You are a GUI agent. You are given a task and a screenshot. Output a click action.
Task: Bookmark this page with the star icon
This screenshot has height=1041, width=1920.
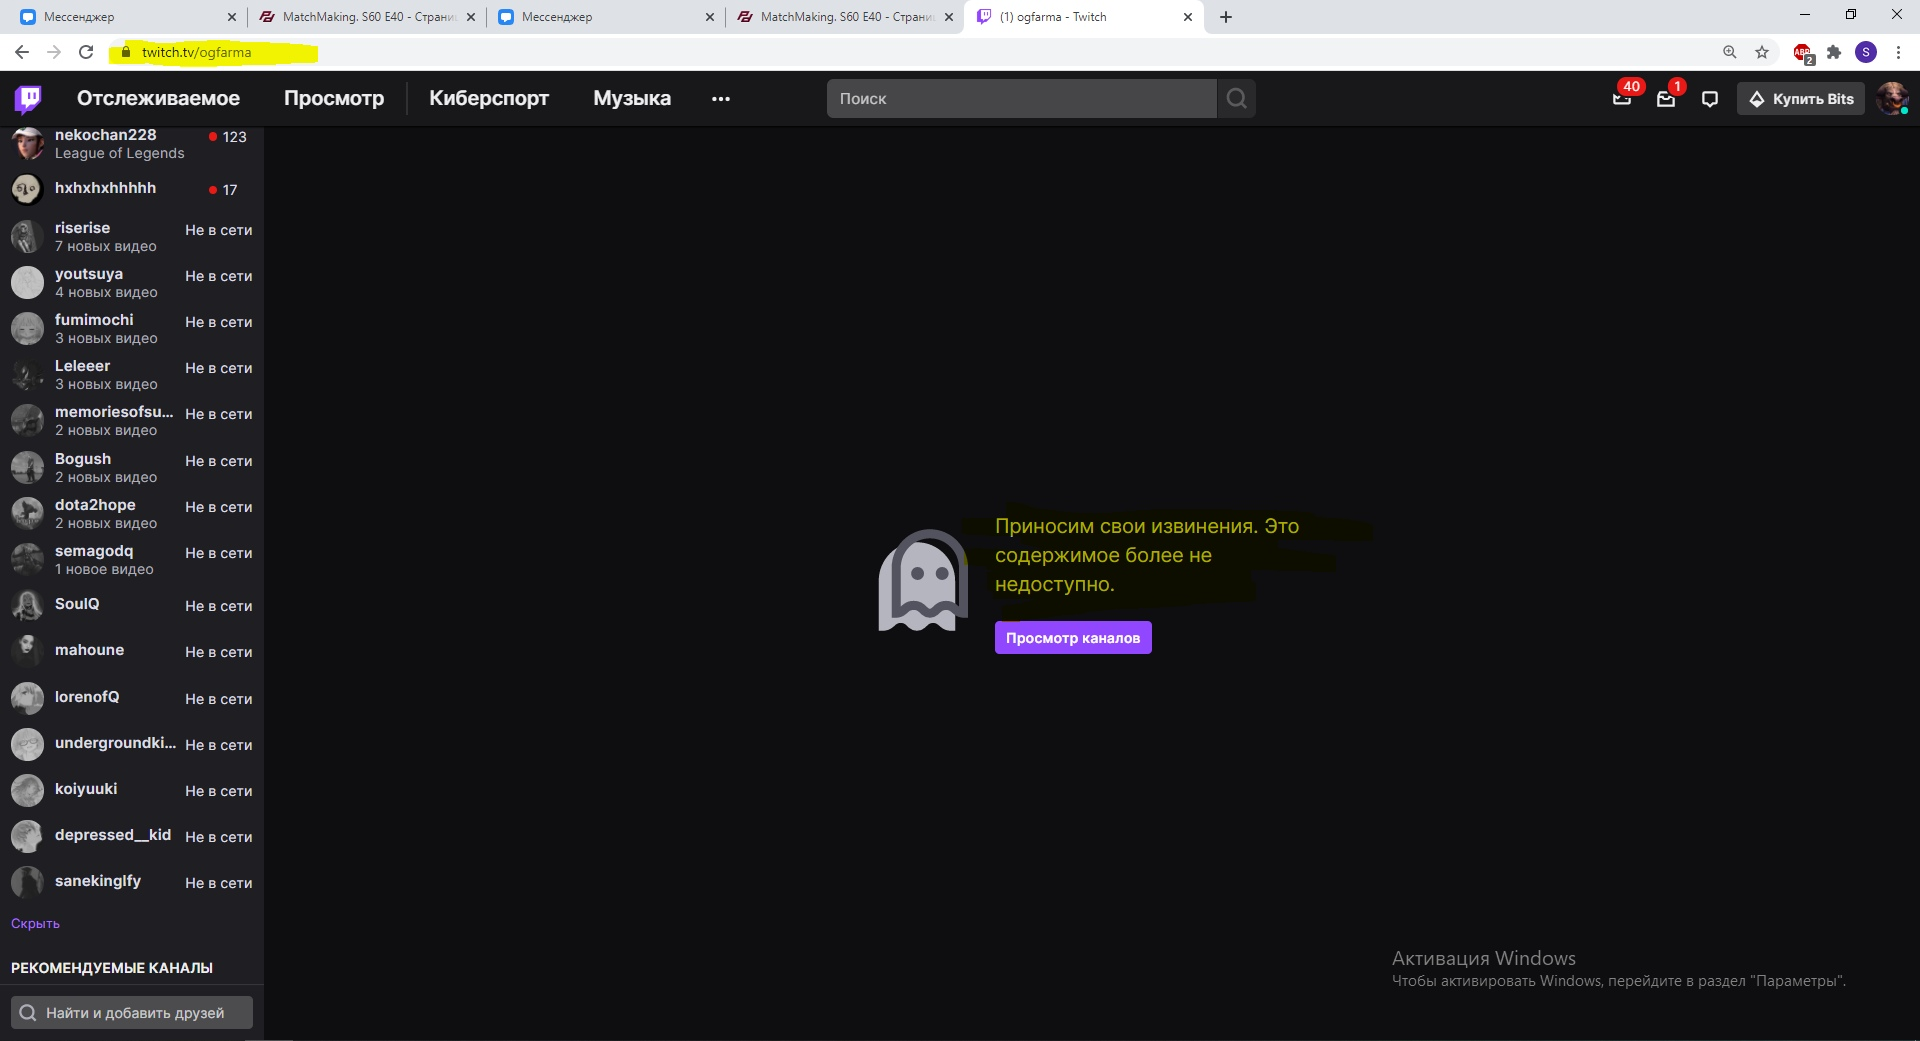[x=1762, y=52]
